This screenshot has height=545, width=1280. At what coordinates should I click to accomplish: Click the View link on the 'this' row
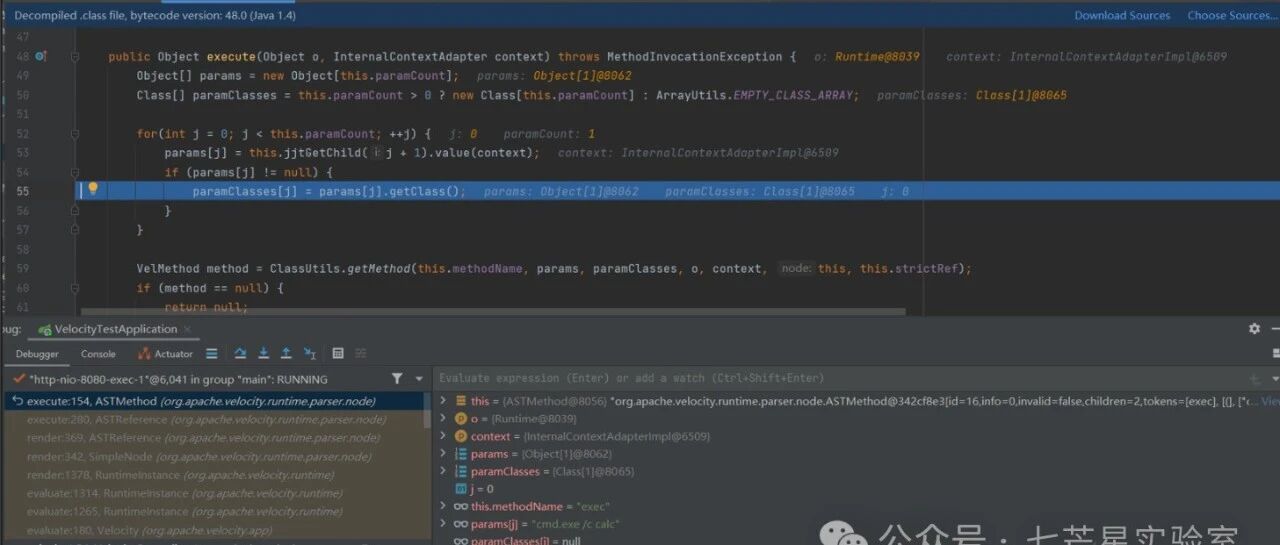(x=1270, y=400)
